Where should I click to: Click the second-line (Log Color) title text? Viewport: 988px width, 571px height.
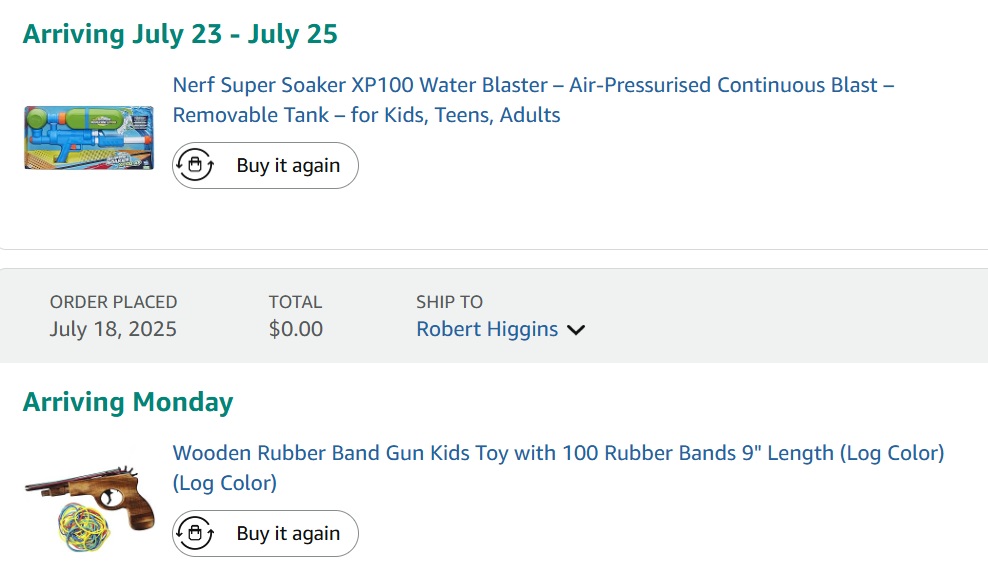click(x=224, y=483)
